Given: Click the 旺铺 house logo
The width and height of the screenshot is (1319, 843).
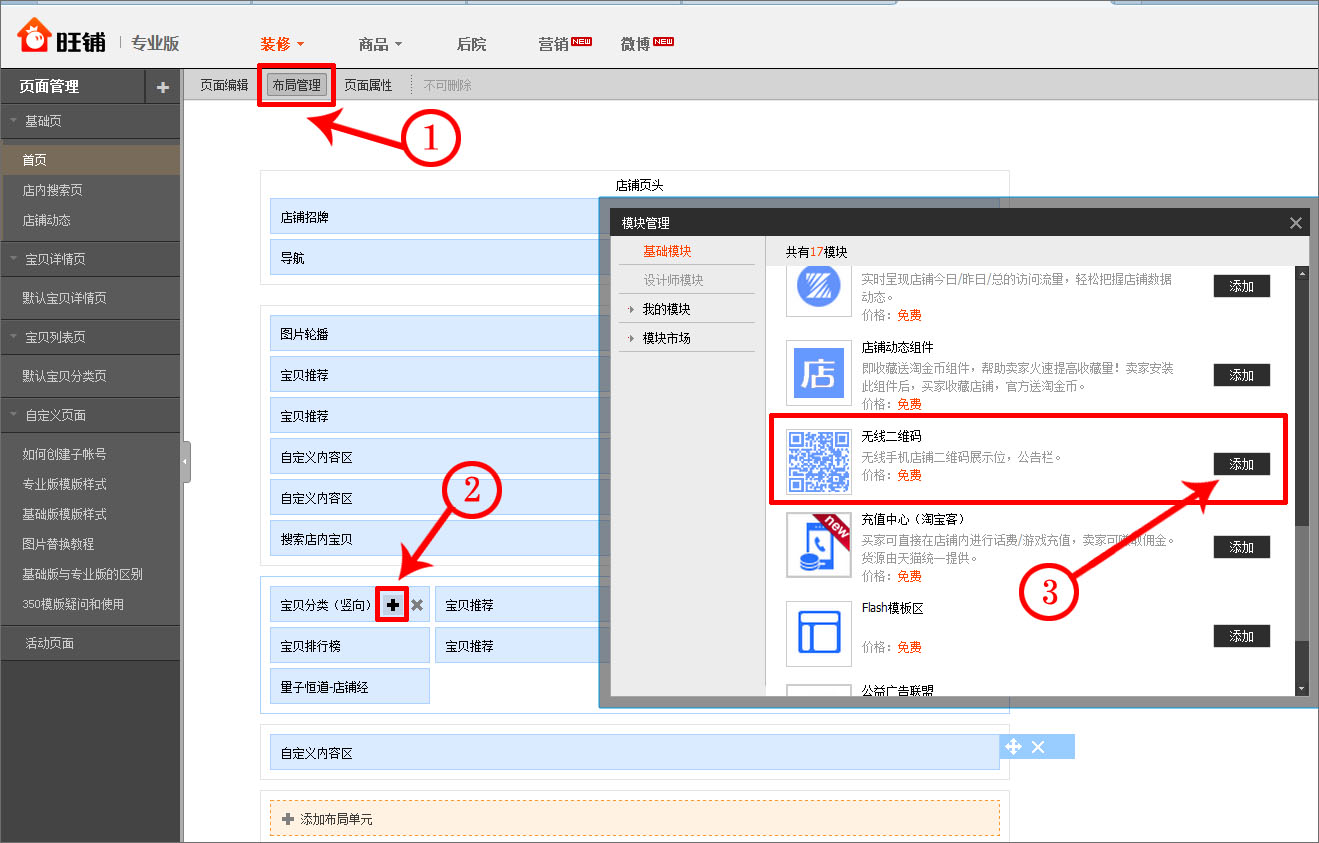Looking at the screenshot, I should coord(34,36).
